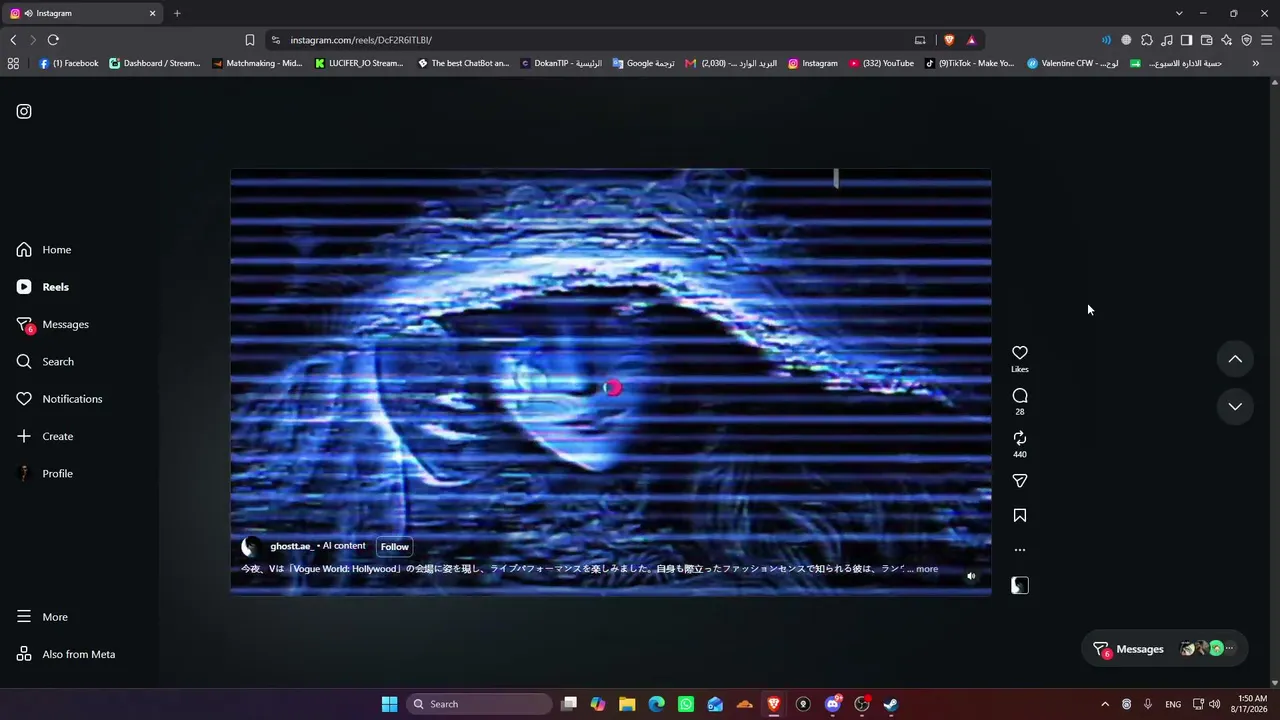Click the browser back arrow

[13, 40]
